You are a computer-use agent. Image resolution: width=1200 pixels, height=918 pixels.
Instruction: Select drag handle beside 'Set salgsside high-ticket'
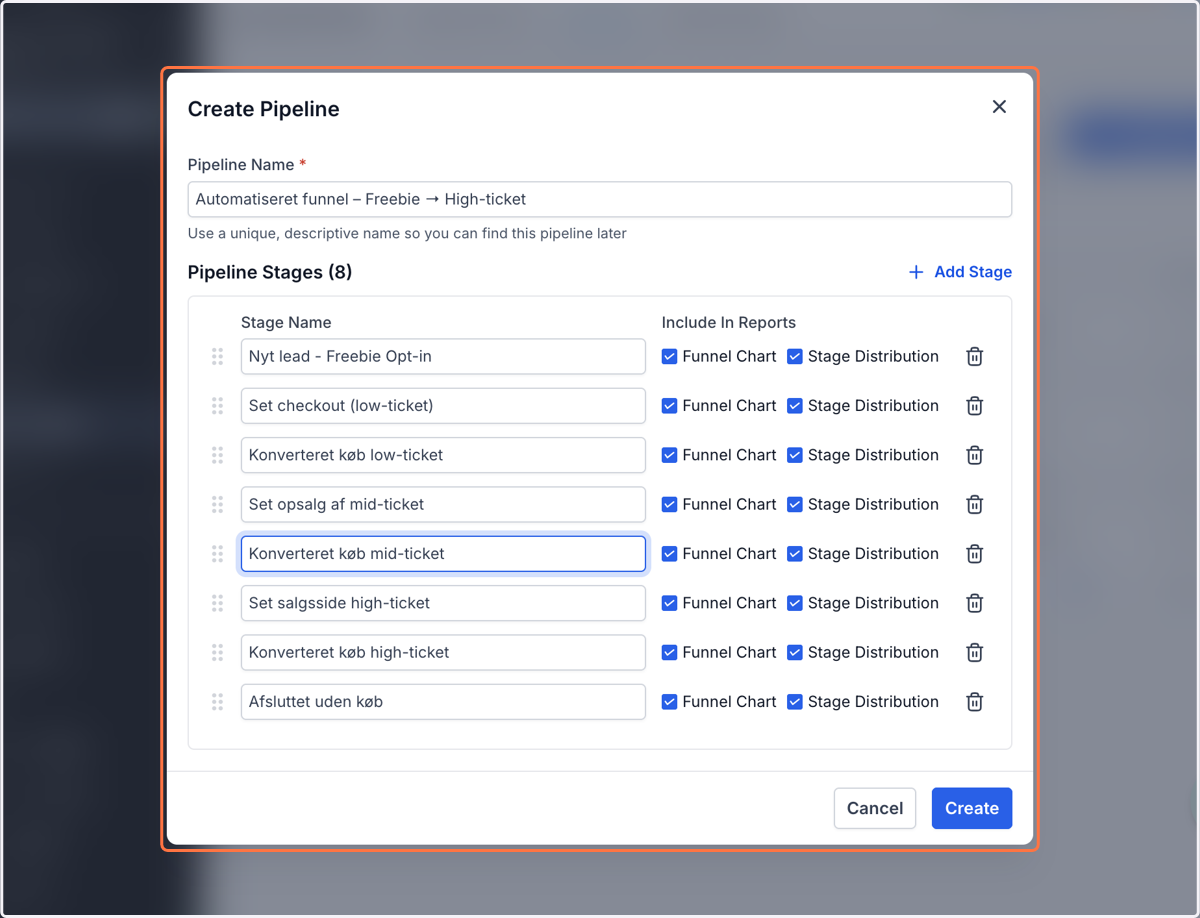(217, 603)
